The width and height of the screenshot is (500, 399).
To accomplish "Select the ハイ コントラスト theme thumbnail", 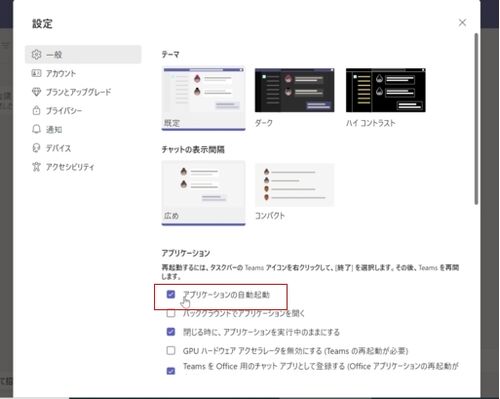I will [x=386, y=90].
